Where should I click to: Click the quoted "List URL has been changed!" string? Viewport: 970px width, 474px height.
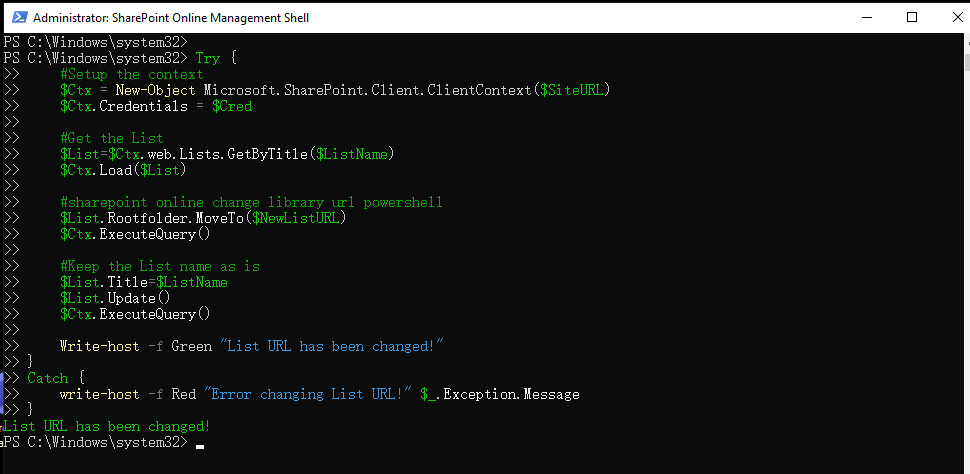[x=332, y=346]
